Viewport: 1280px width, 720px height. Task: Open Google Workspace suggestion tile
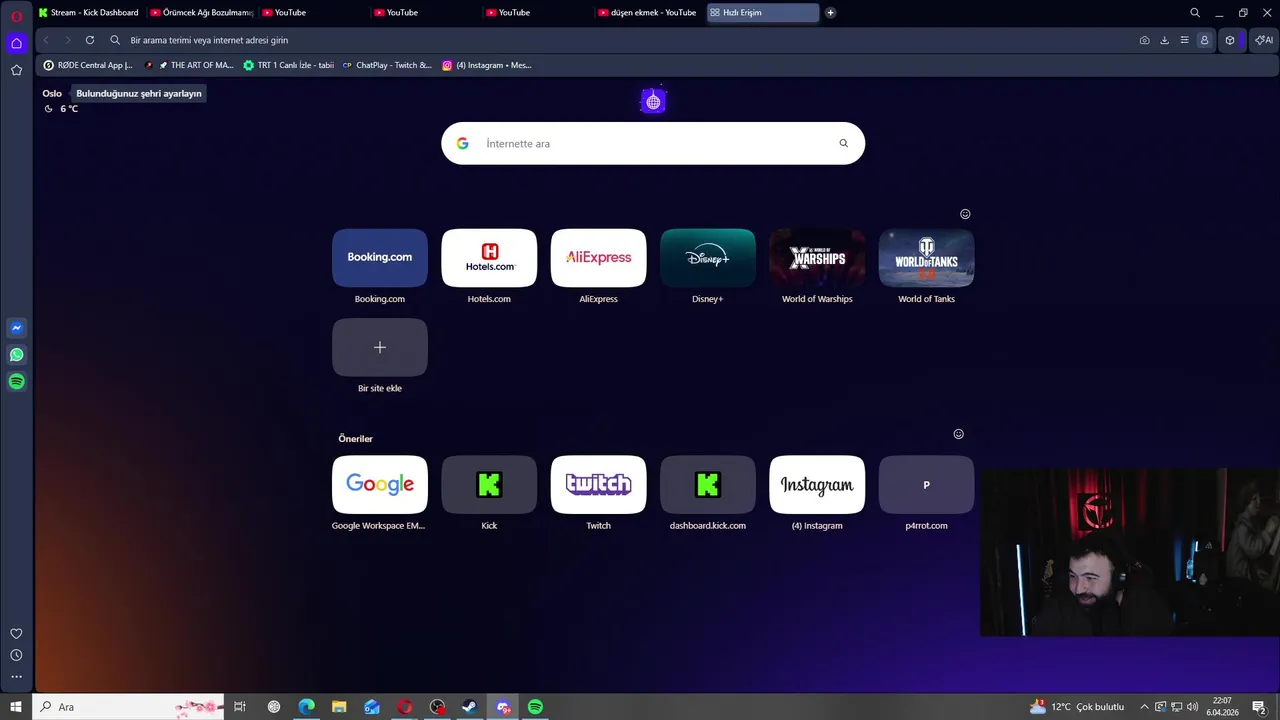click(380, 485)
